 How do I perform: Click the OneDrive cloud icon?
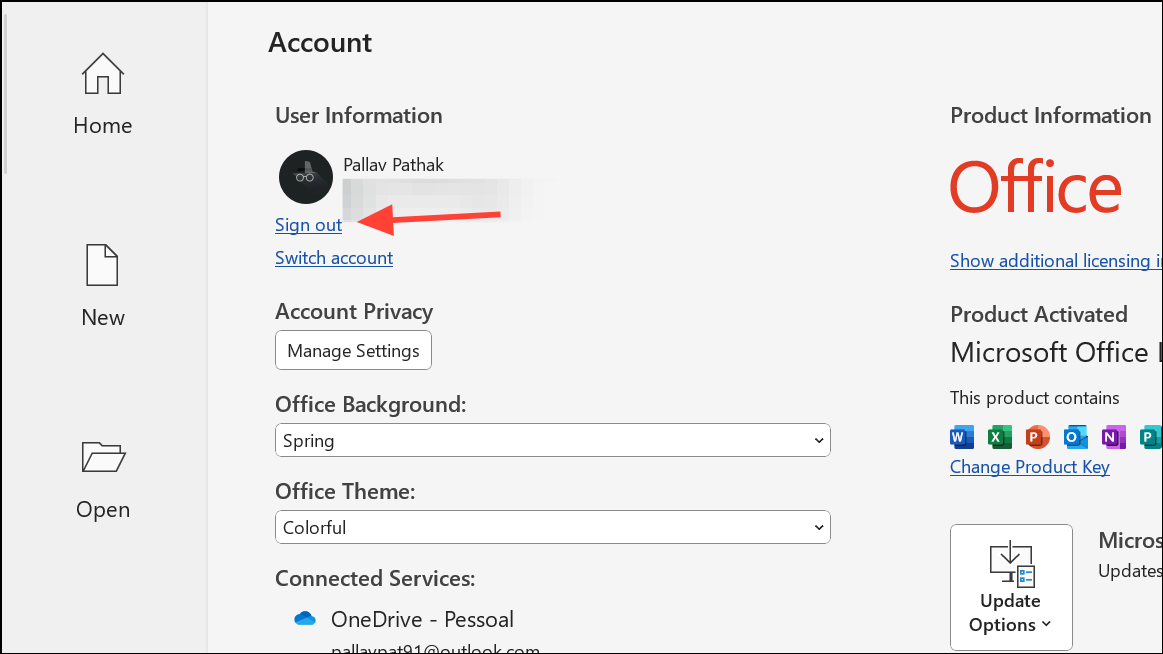click(305, 618)
